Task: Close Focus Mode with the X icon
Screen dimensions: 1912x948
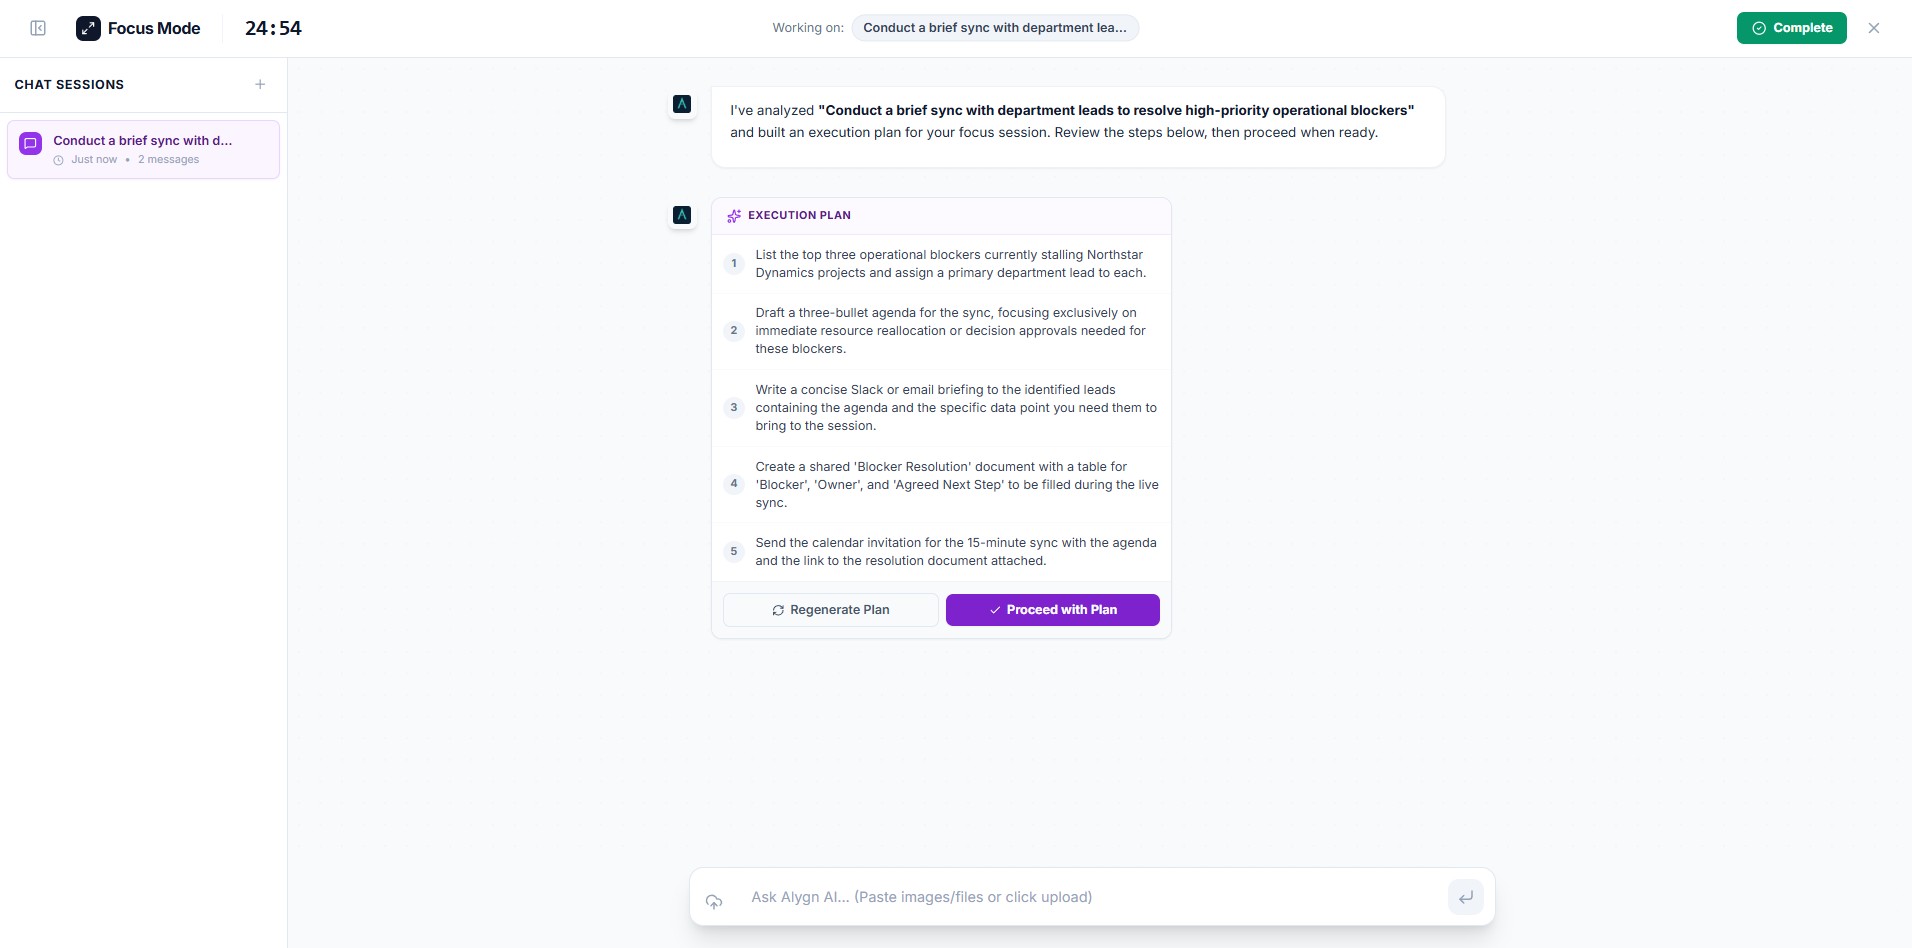Action: pos(1874,28)
